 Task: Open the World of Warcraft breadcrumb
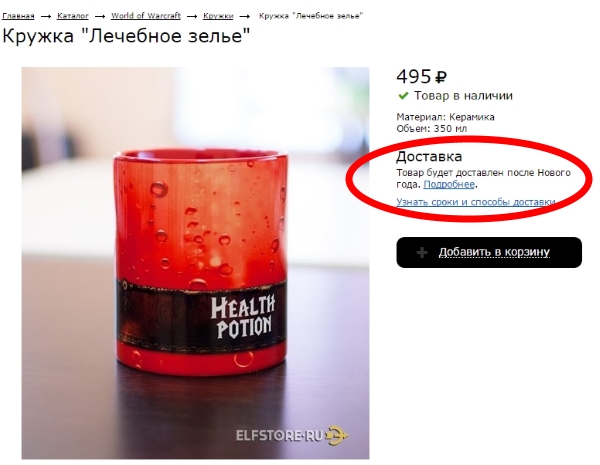point(146,16)
